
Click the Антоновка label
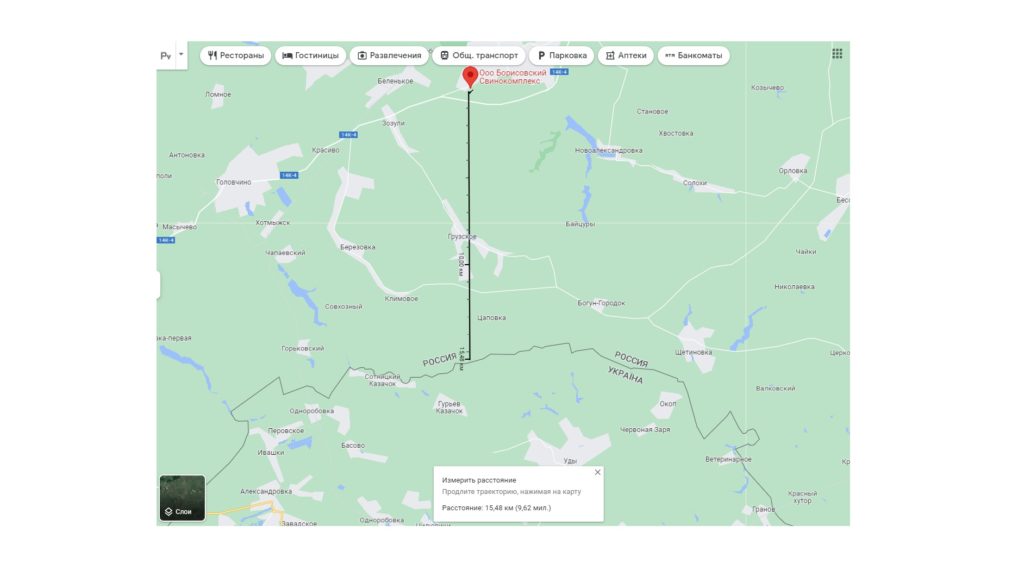(x=187, y=155)
